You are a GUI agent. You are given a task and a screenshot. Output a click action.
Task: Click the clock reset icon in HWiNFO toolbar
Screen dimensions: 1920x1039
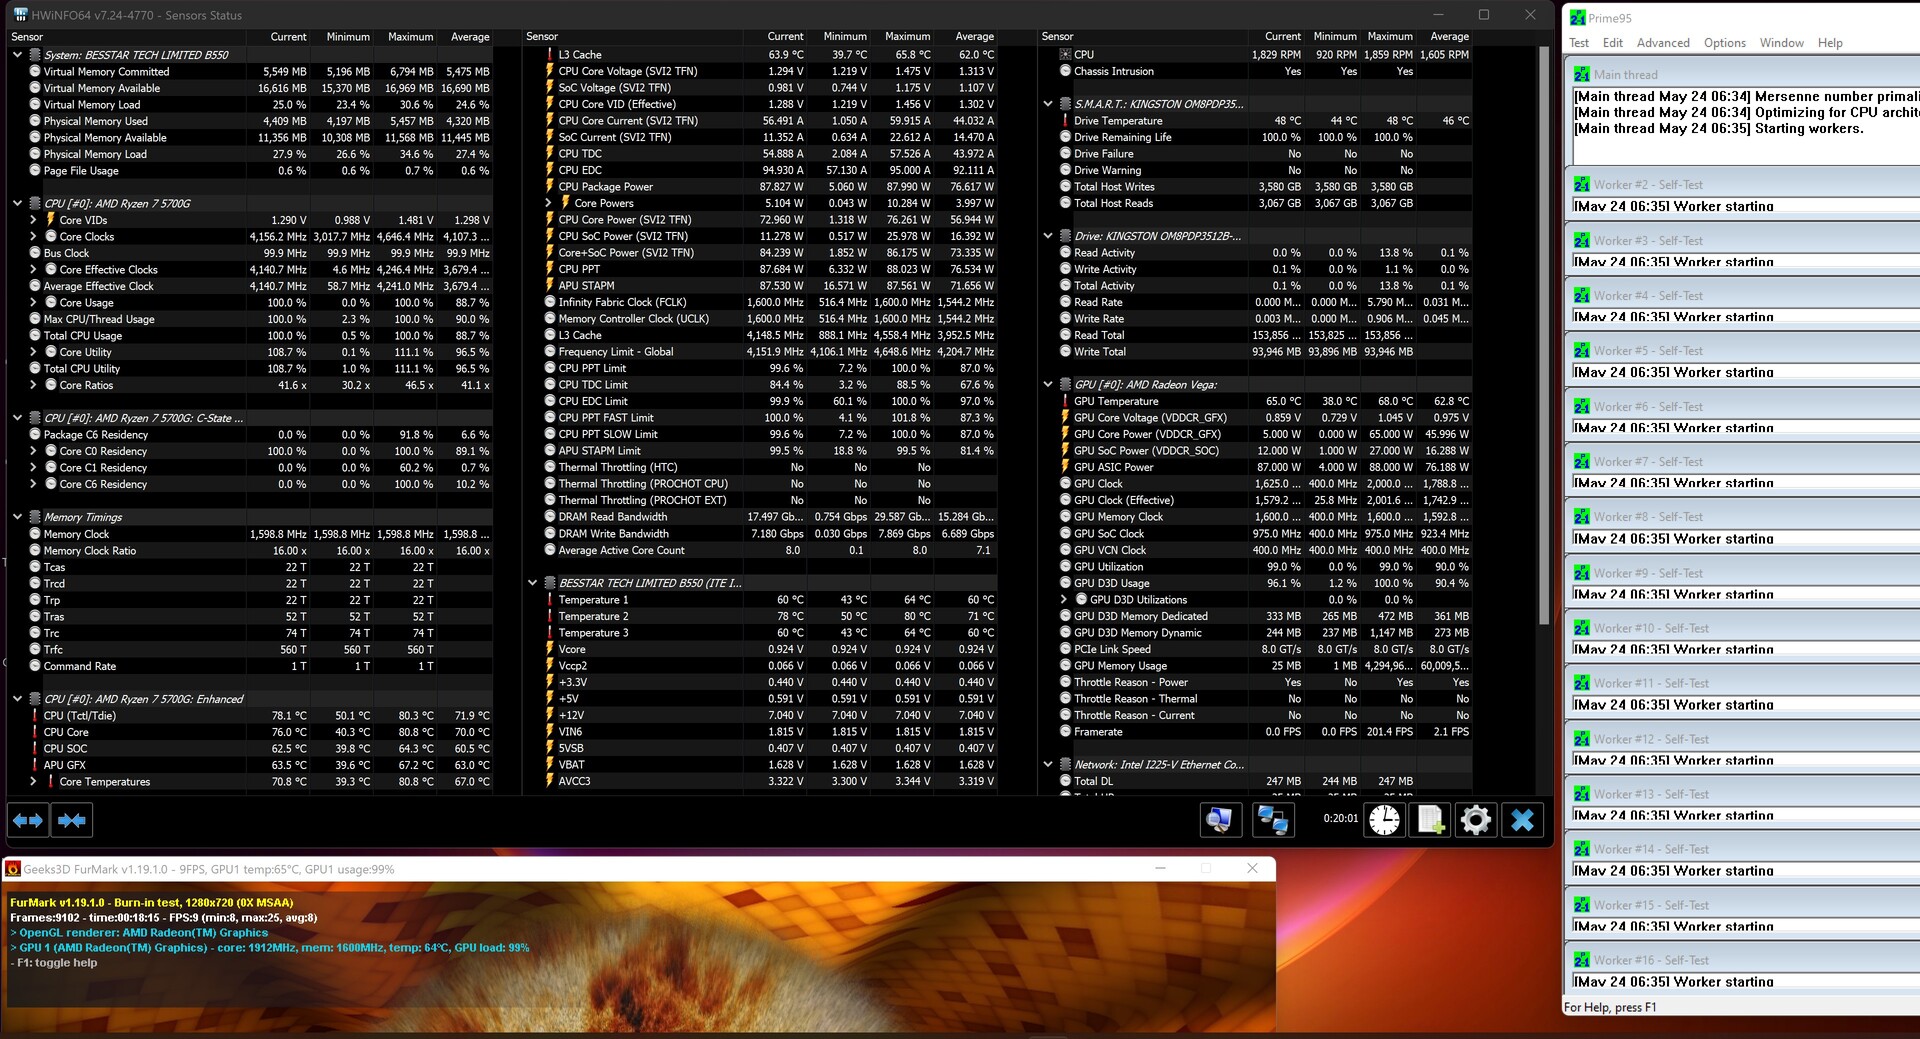coord(1385,820)
